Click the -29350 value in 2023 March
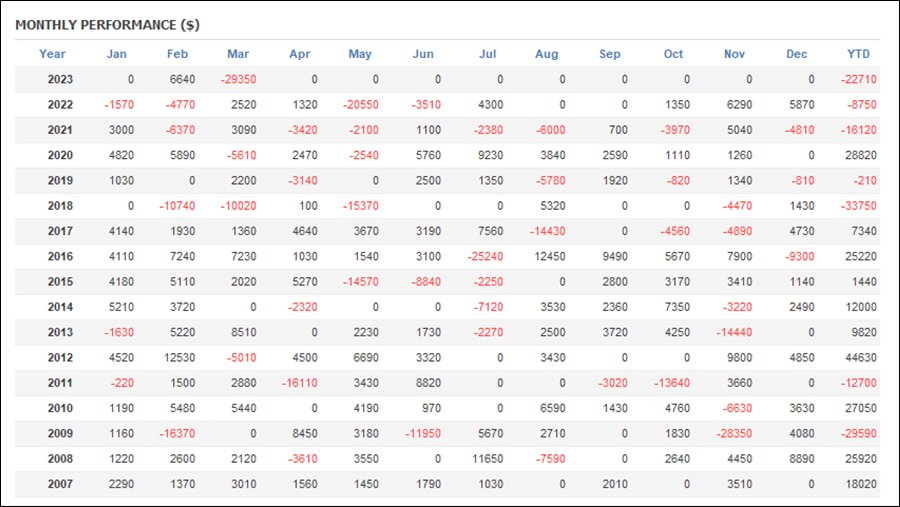 pyautogui.click(x=238, y=79)
